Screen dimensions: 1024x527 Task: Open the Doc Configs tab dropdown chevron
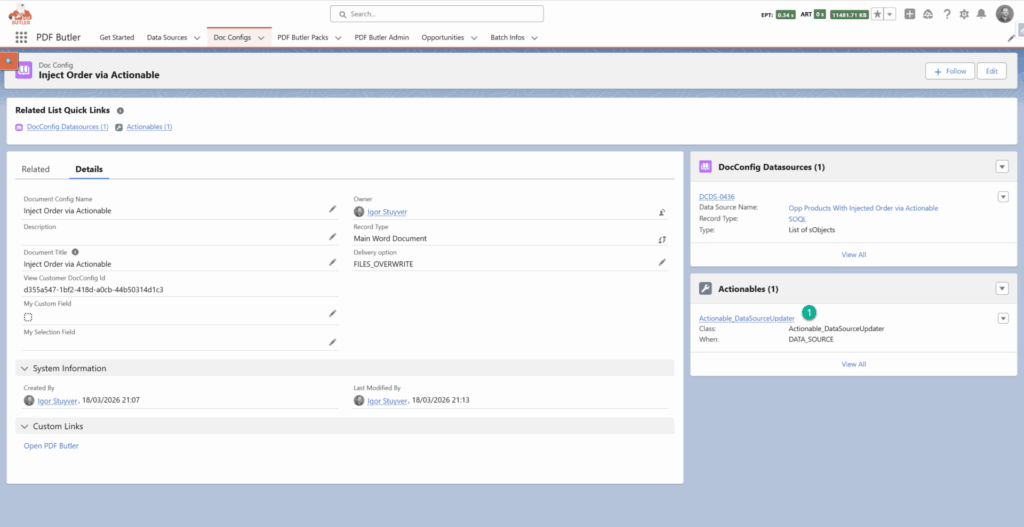pyautogui.click(x=261, y=38)
